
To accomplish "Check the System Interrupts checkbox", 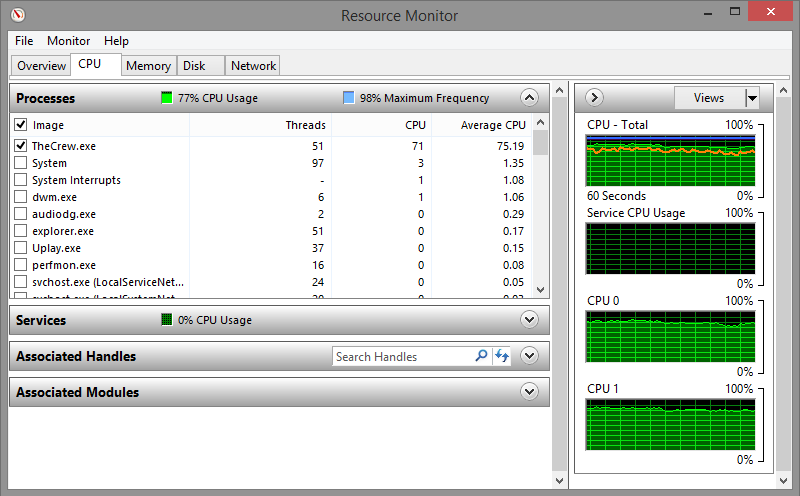I will (x=20, y=180).
